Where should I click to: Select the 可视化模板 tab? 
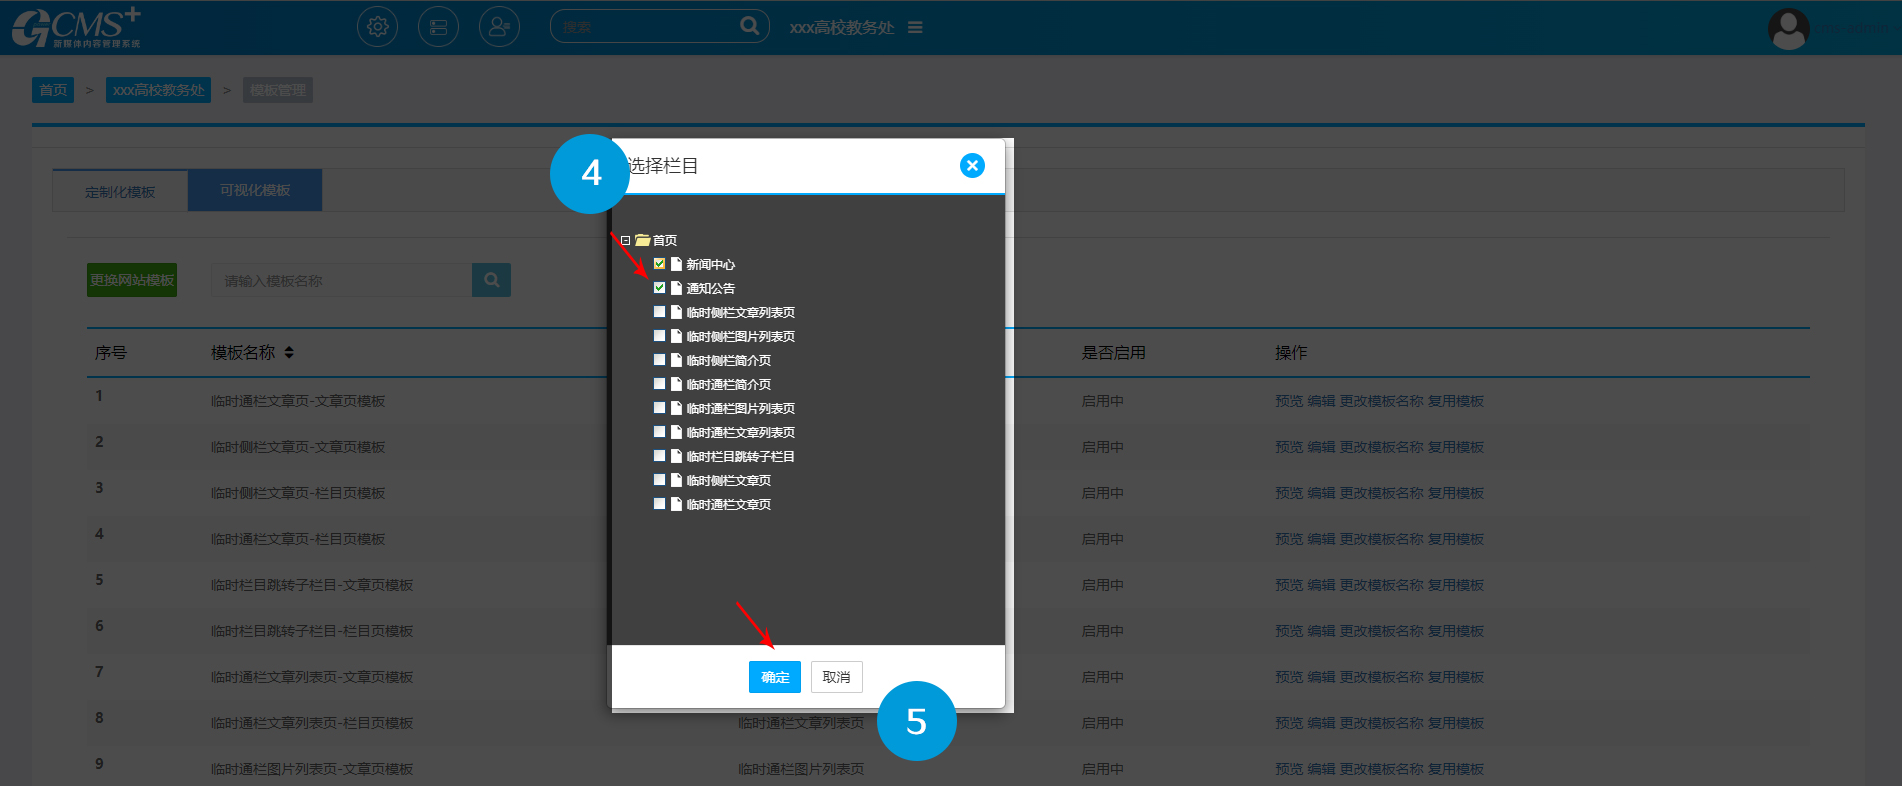(255, 190)
